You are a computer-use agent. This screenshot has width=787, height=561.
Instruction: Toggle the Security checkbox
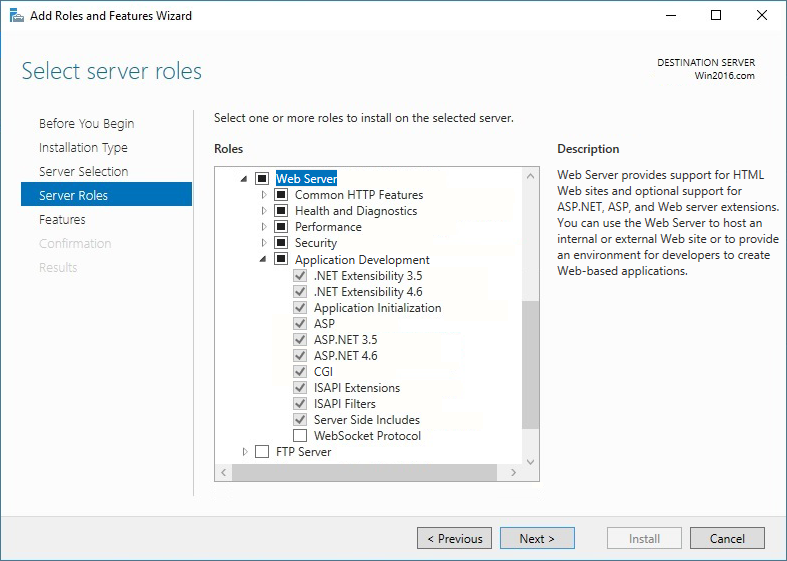[281, 243]
